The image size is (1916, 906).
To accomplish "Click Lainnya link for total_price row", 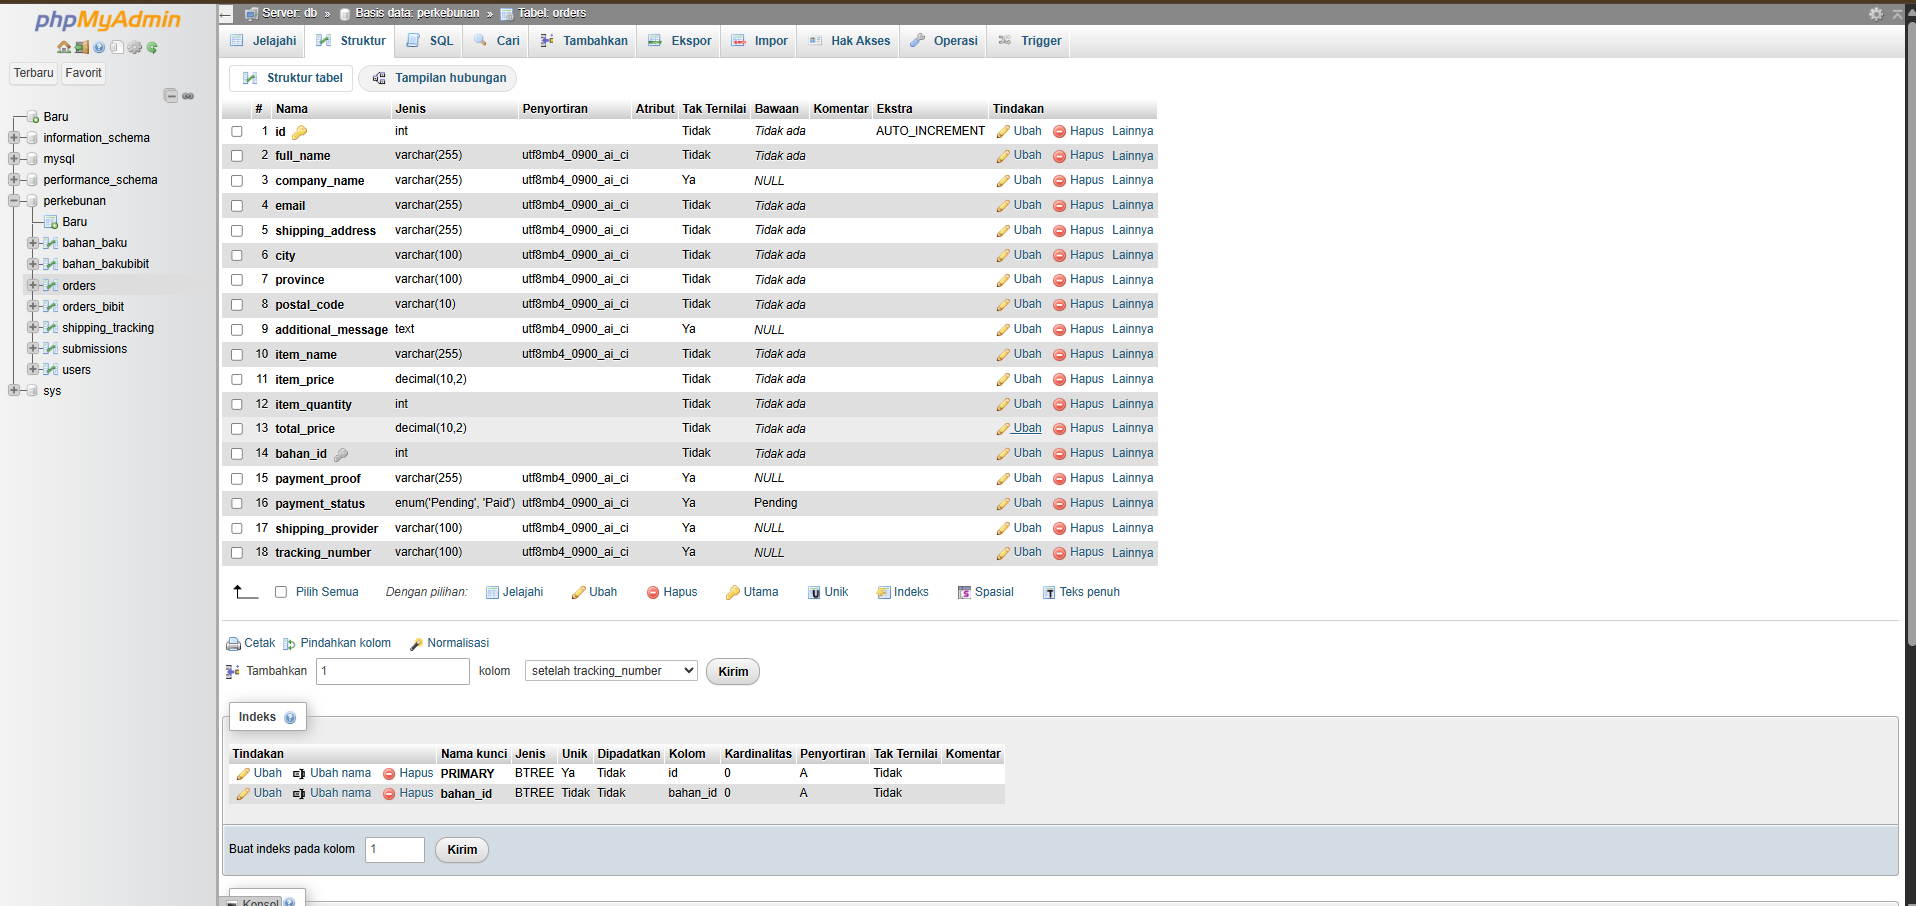I will click(x=1132, y=429).
